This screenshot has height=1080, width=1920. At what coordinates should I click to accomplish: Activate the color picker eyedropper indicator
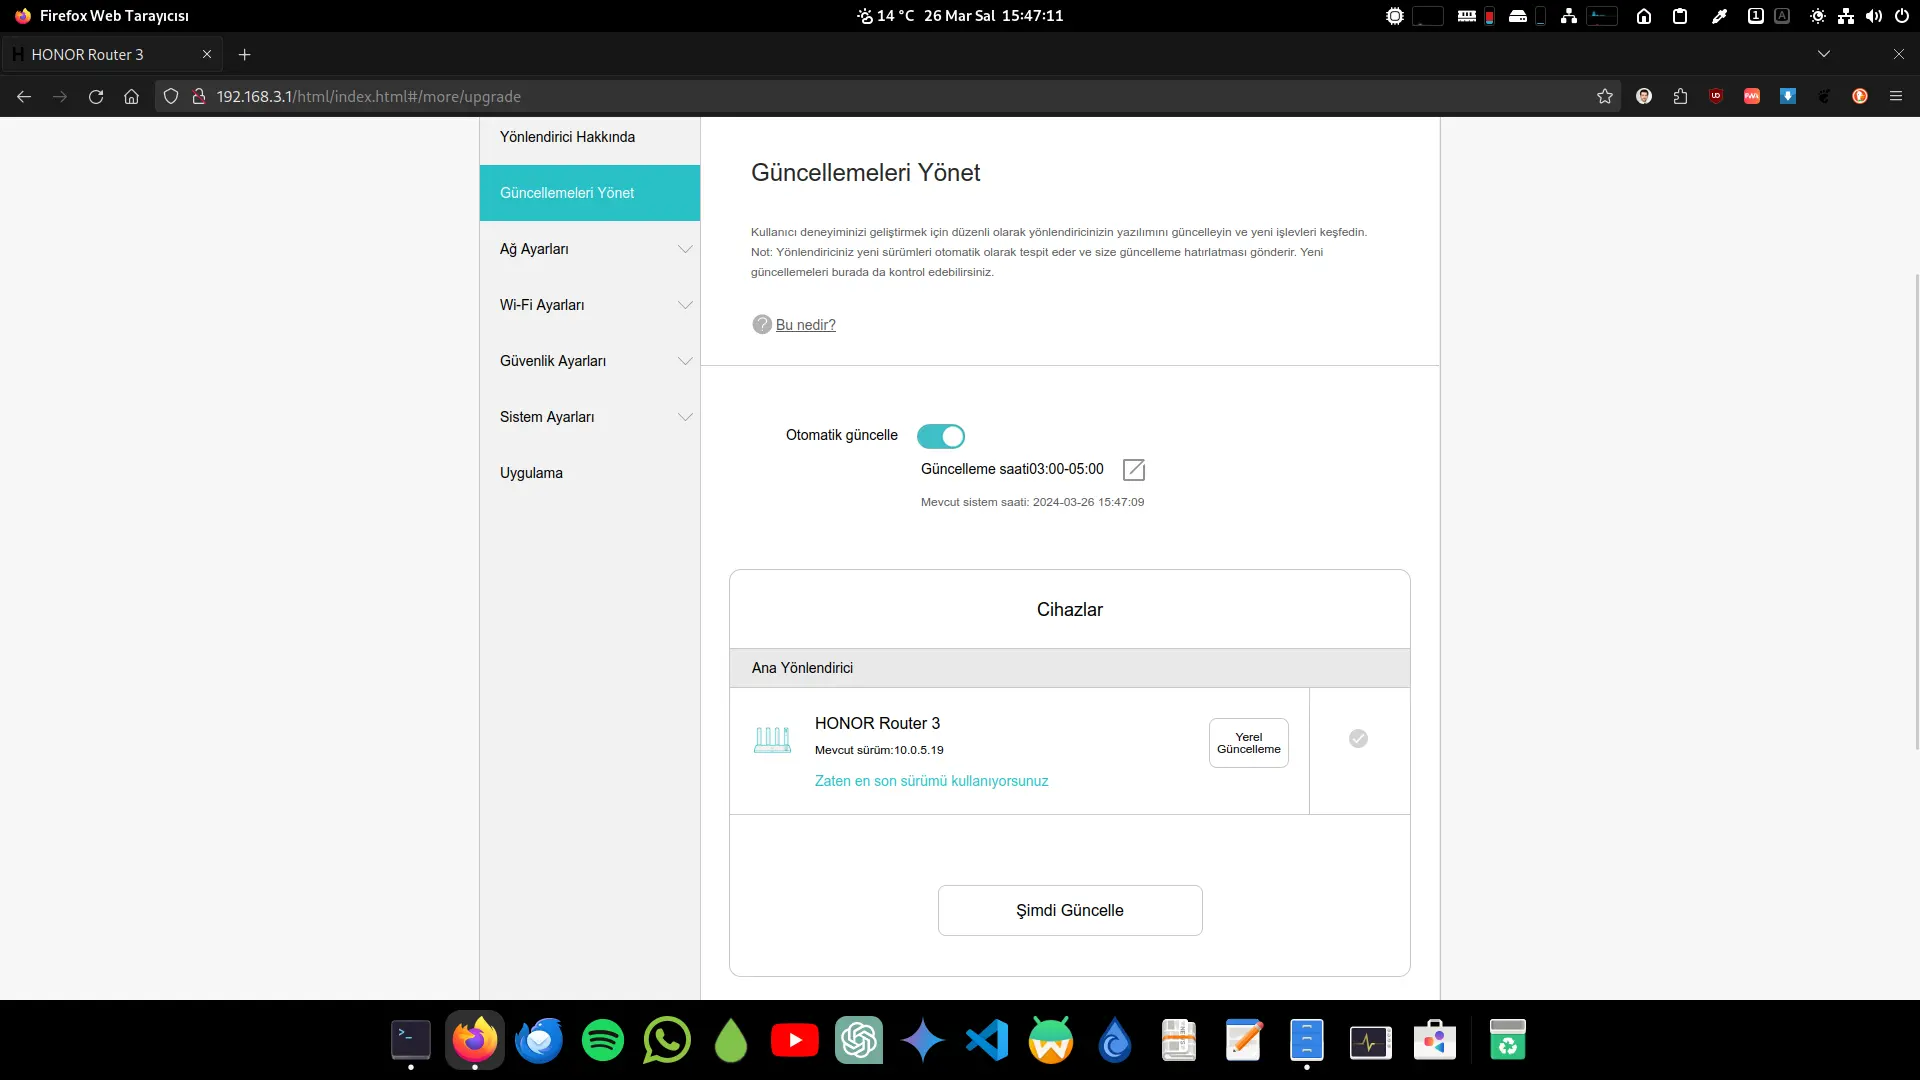click(1719, 16)
